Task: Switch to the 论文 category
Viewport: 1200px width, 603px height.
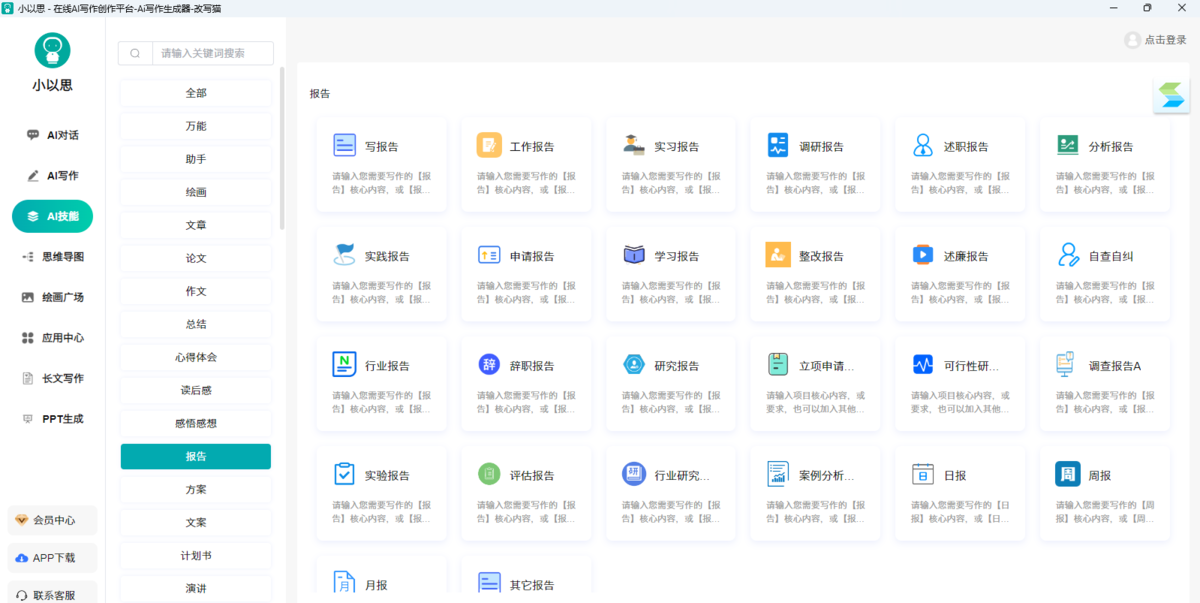Action: pyautogui.click(x=195, y=257)
